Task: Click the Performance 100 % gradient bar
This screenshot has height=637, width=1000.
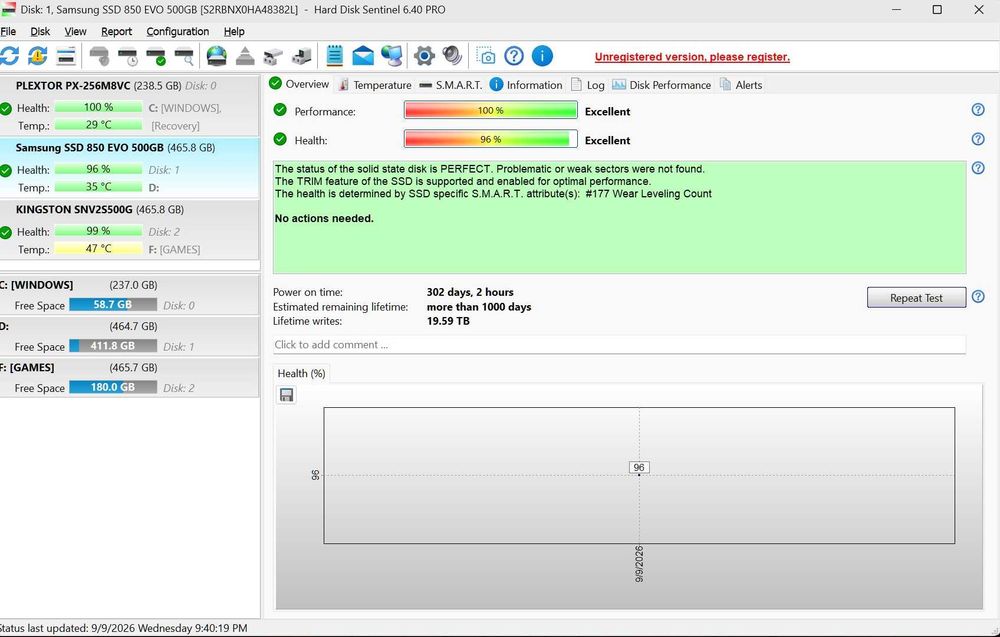Action: (x=490, y=110)
